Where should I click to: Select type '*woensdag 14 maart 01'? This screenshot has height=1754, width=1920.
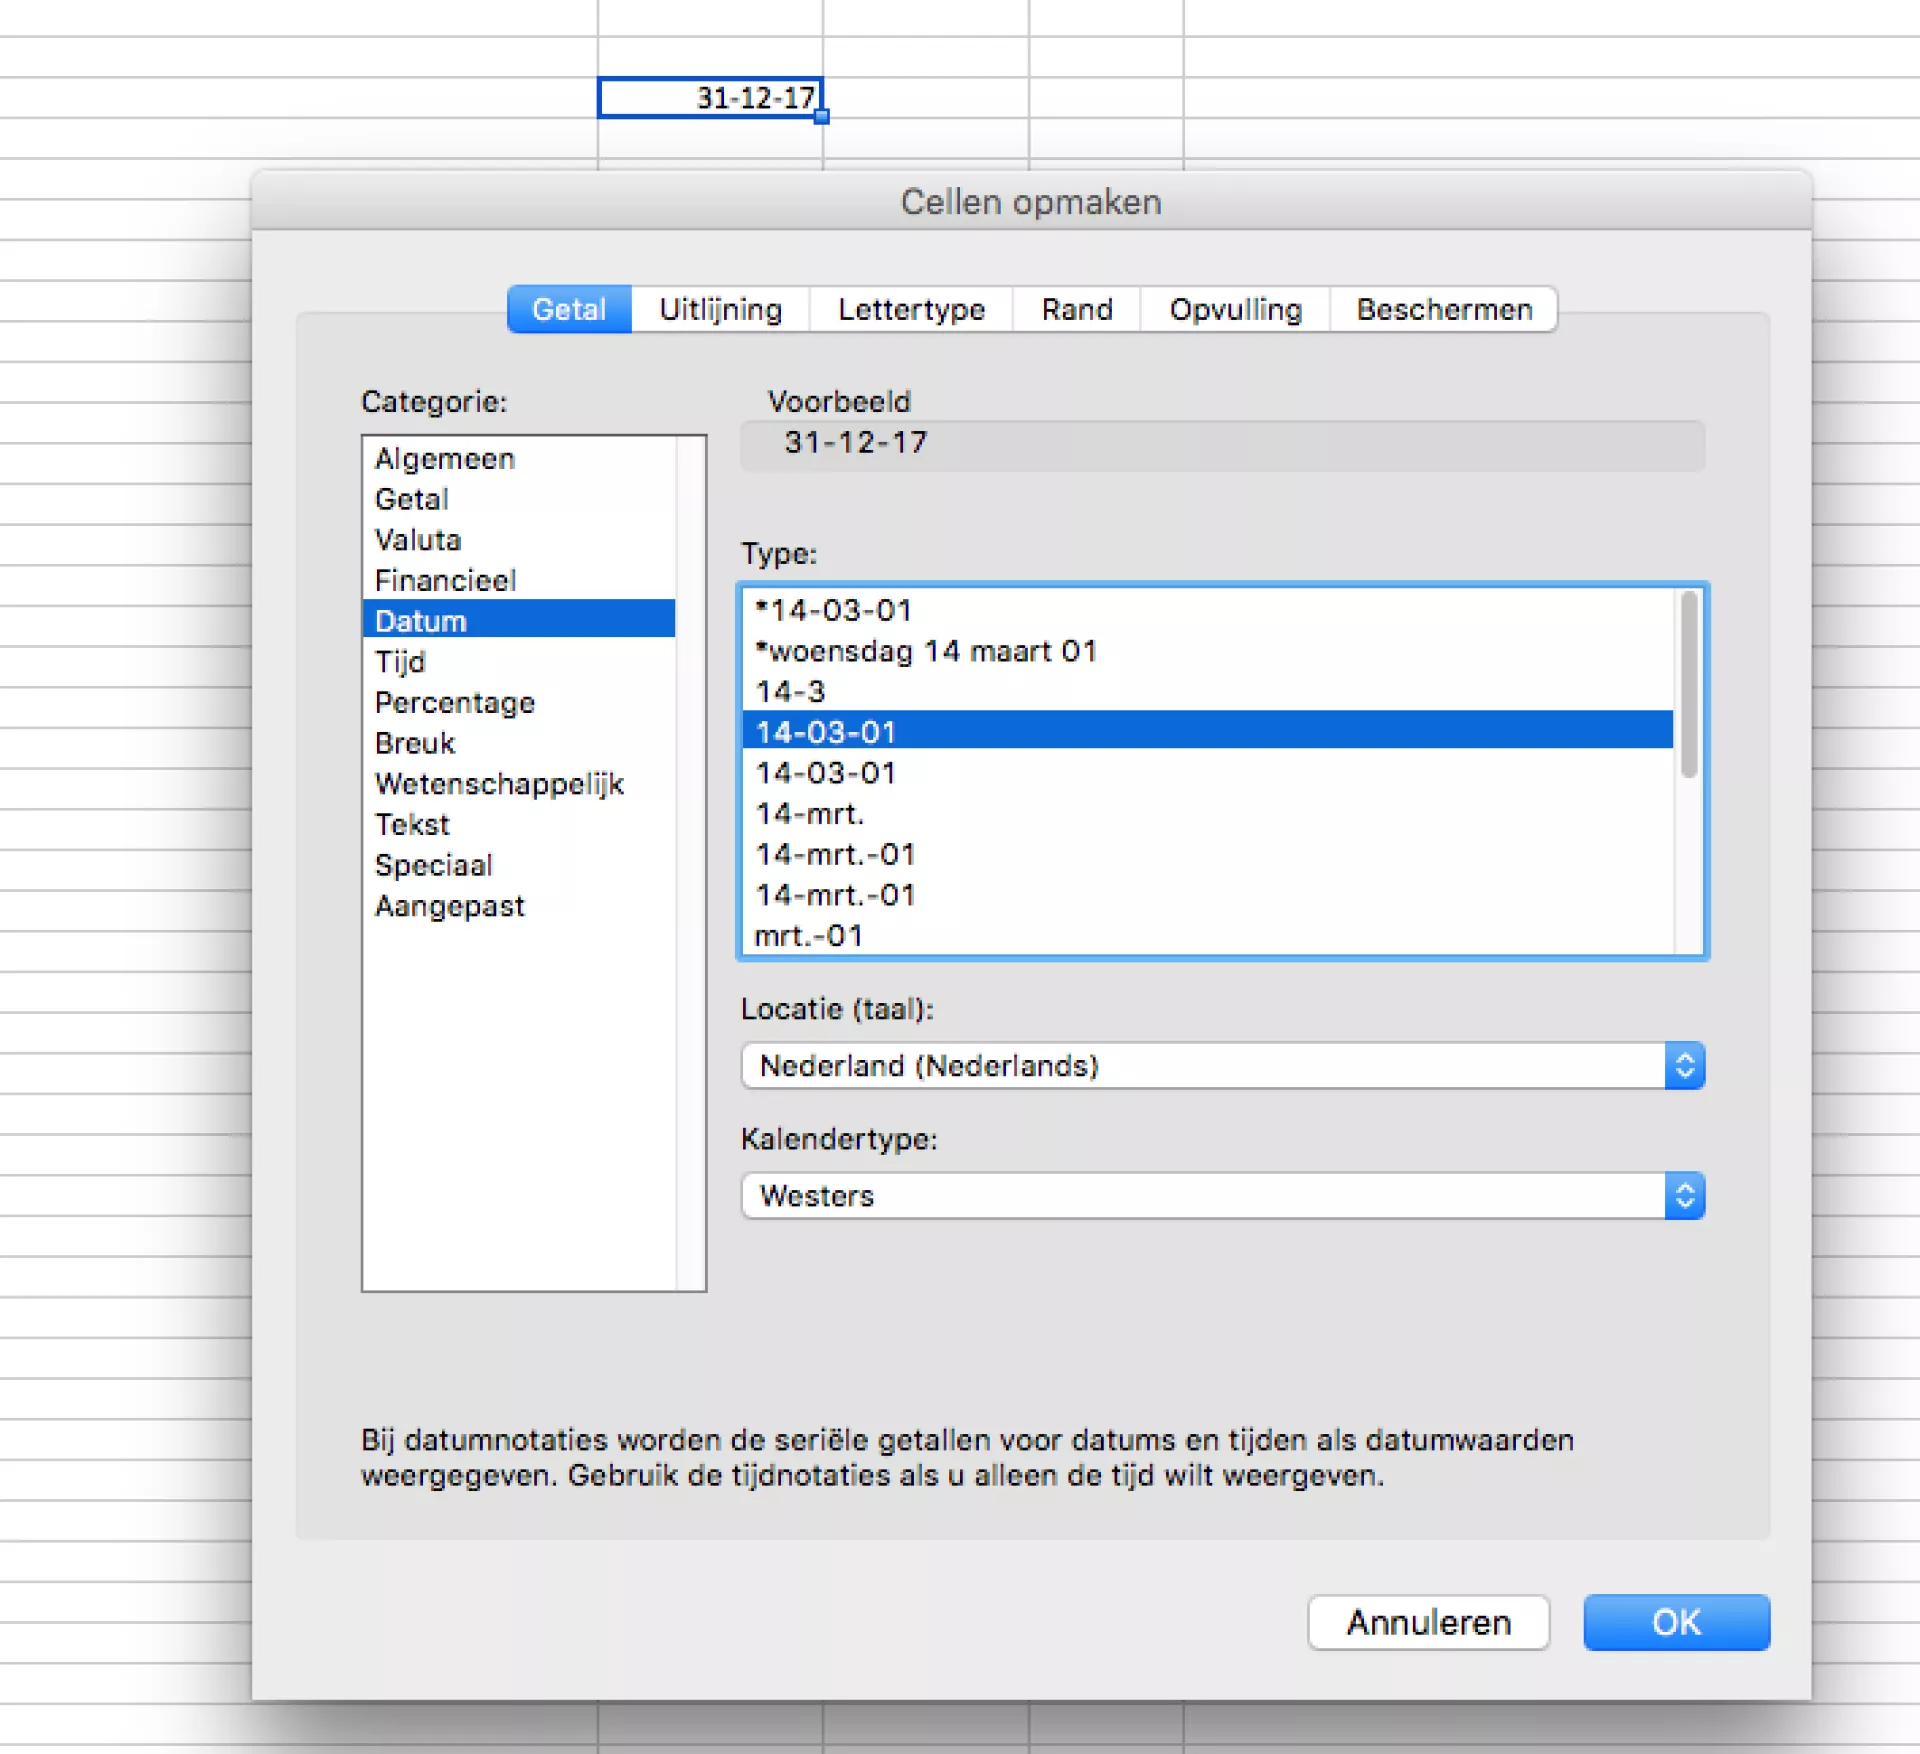925,651
